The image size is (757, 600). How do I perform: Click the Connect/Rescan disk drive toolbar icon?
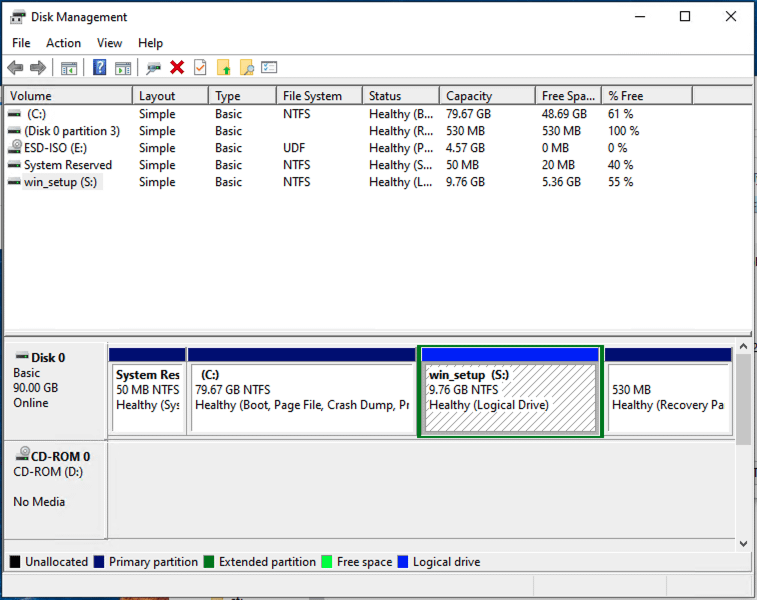(x=153, y=68)
